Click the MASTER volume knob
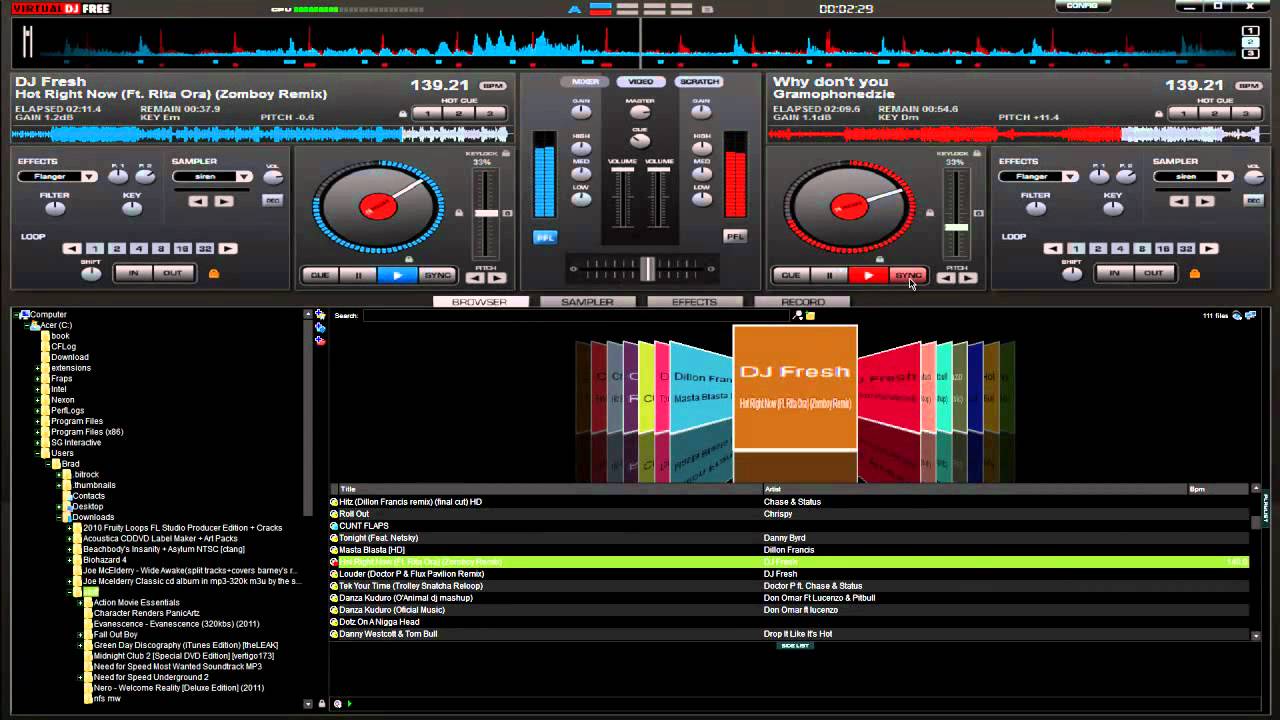Image resolution: width=1280 pixels, height=720 pixels. [x=640, y=114]
